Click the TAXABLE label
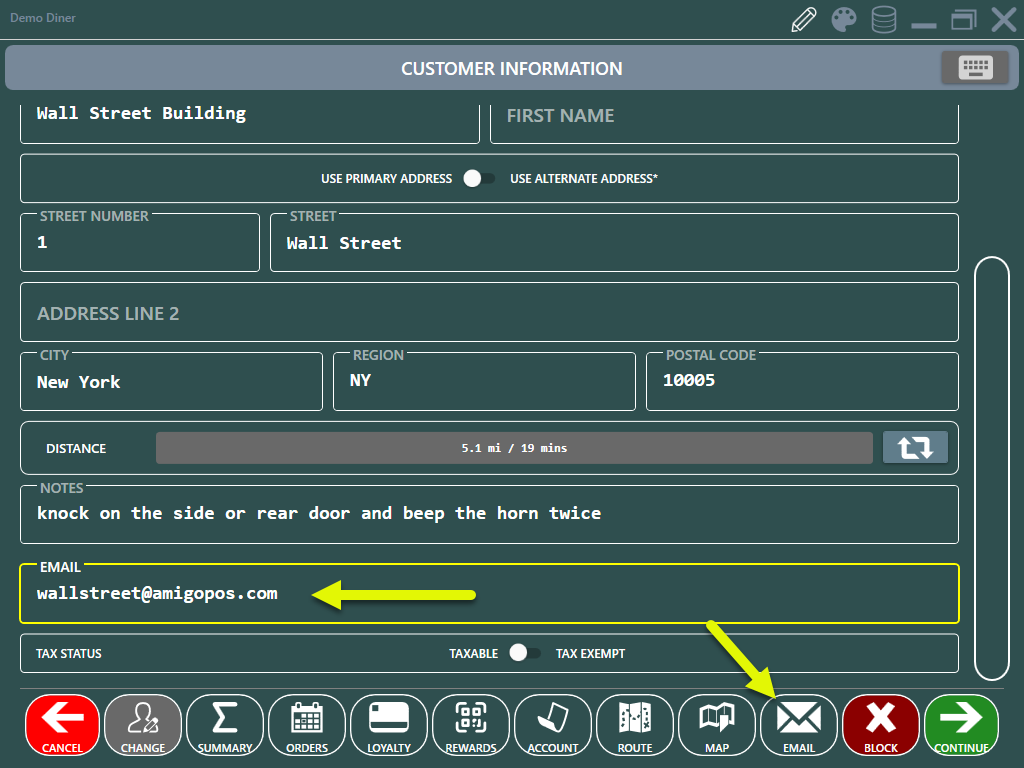The image size is (1024, 768). coord(473,654)
